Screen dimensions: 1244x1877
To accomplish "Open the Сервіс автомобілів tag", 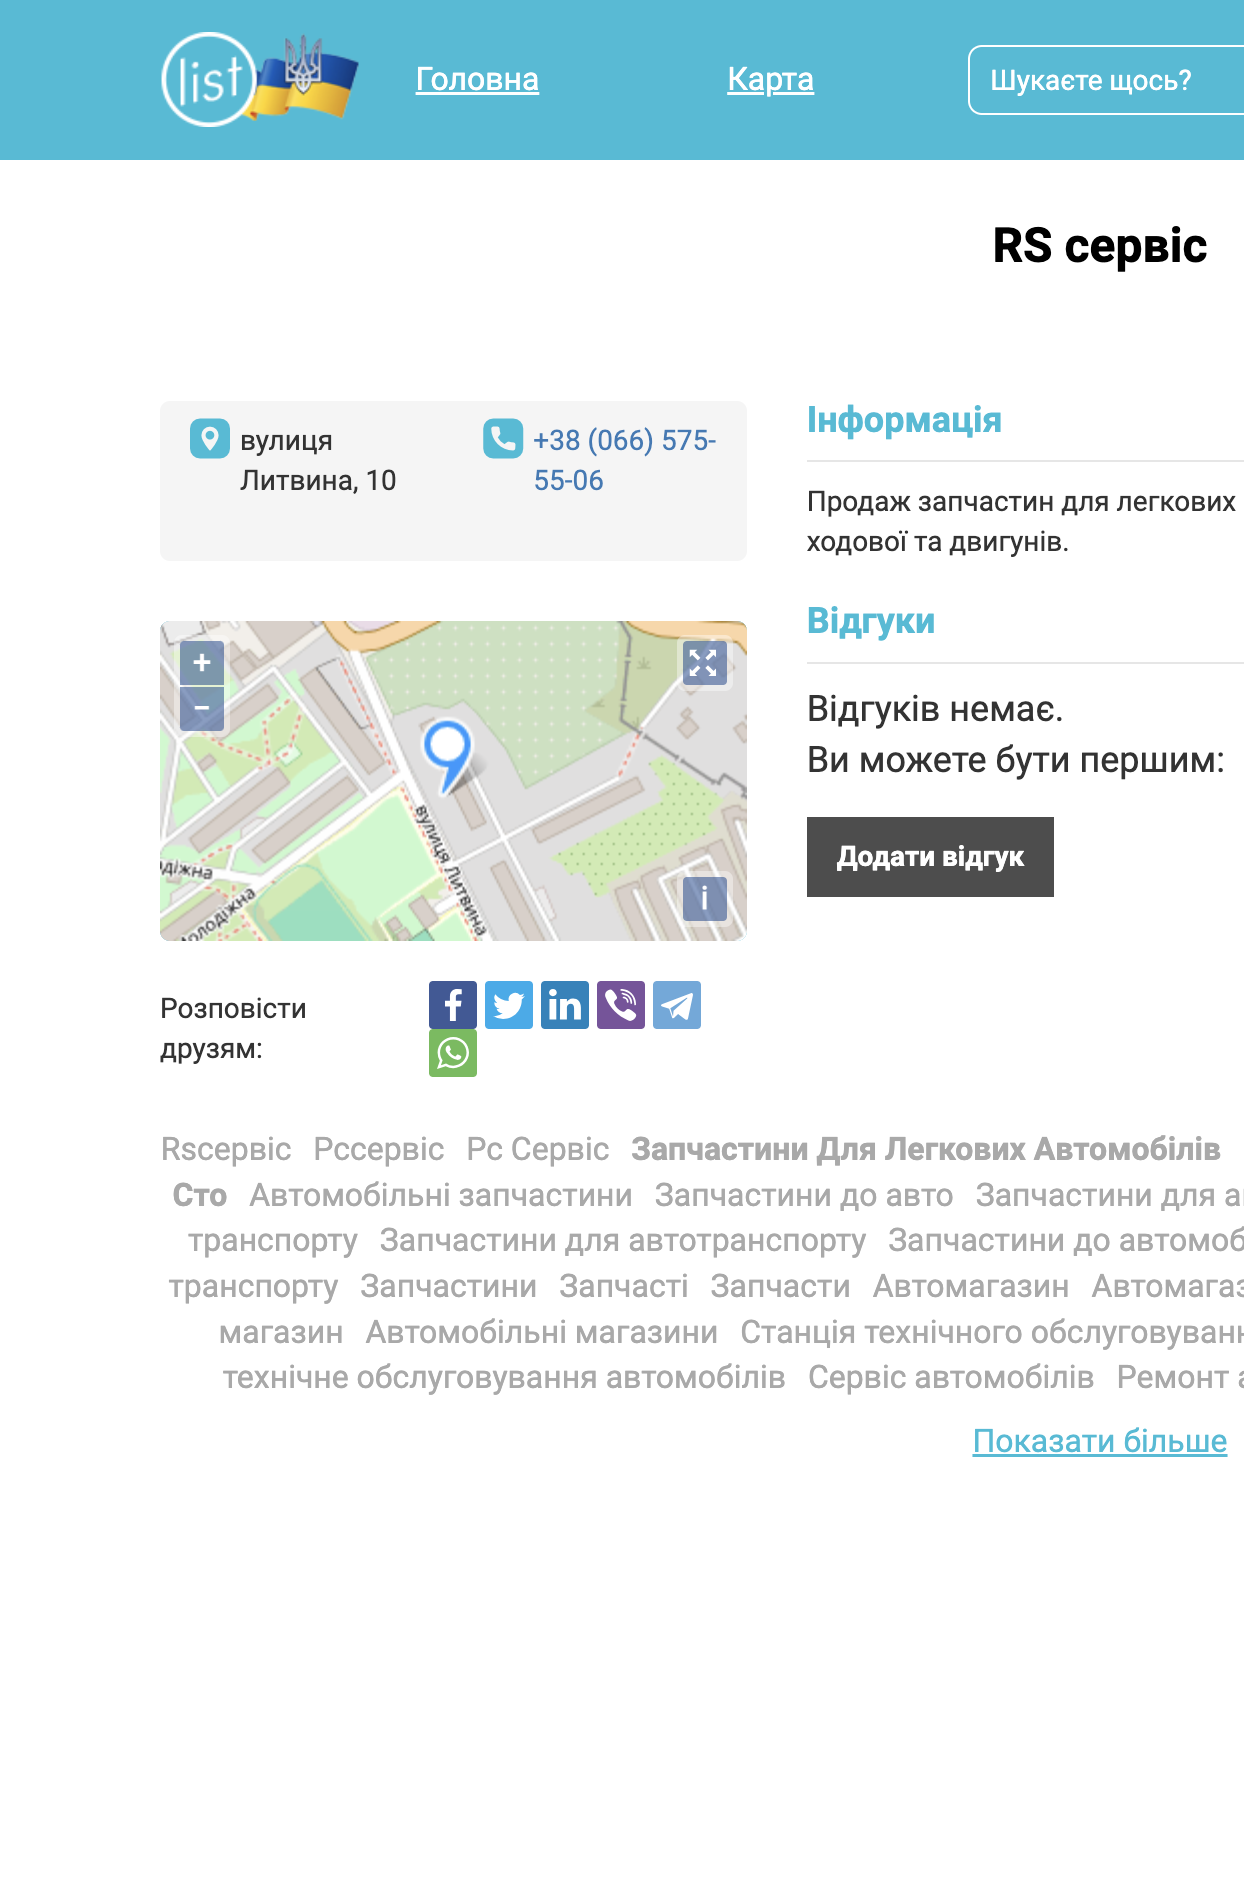I will pos(951,1377).
